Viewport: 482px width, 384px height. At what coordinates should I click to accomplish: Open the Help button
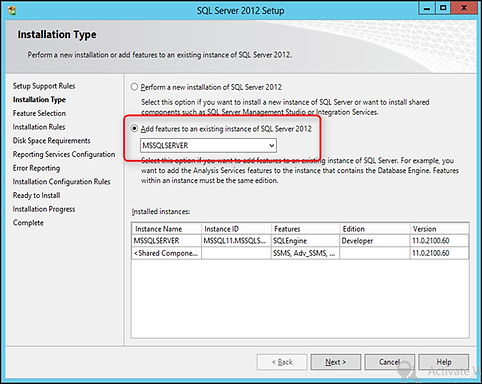[x=444, y=362]
